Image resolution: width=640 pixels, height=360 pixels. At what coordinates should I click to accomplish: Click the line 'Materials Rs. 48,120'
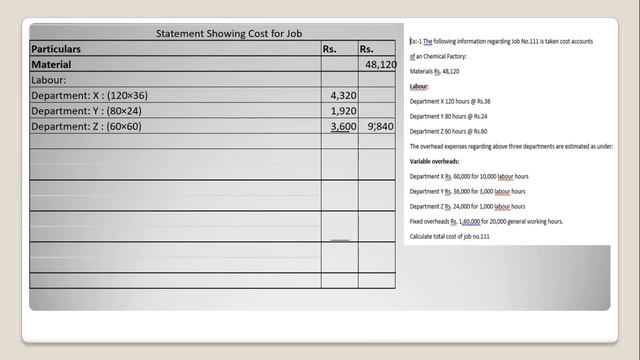[434, 71]
